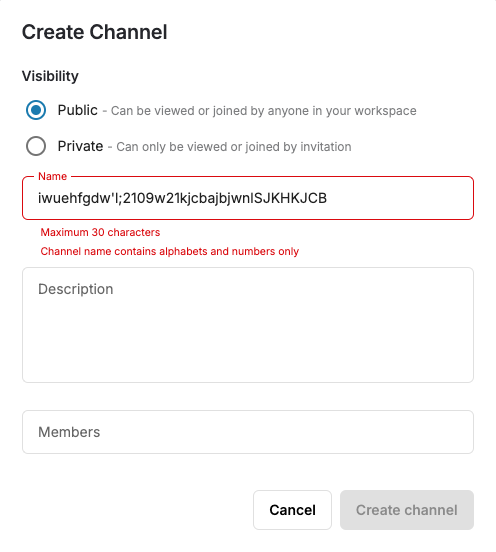Click the 'Create Channel' dialog heading
Screen dimensions: 496x552
pos(94,32)
